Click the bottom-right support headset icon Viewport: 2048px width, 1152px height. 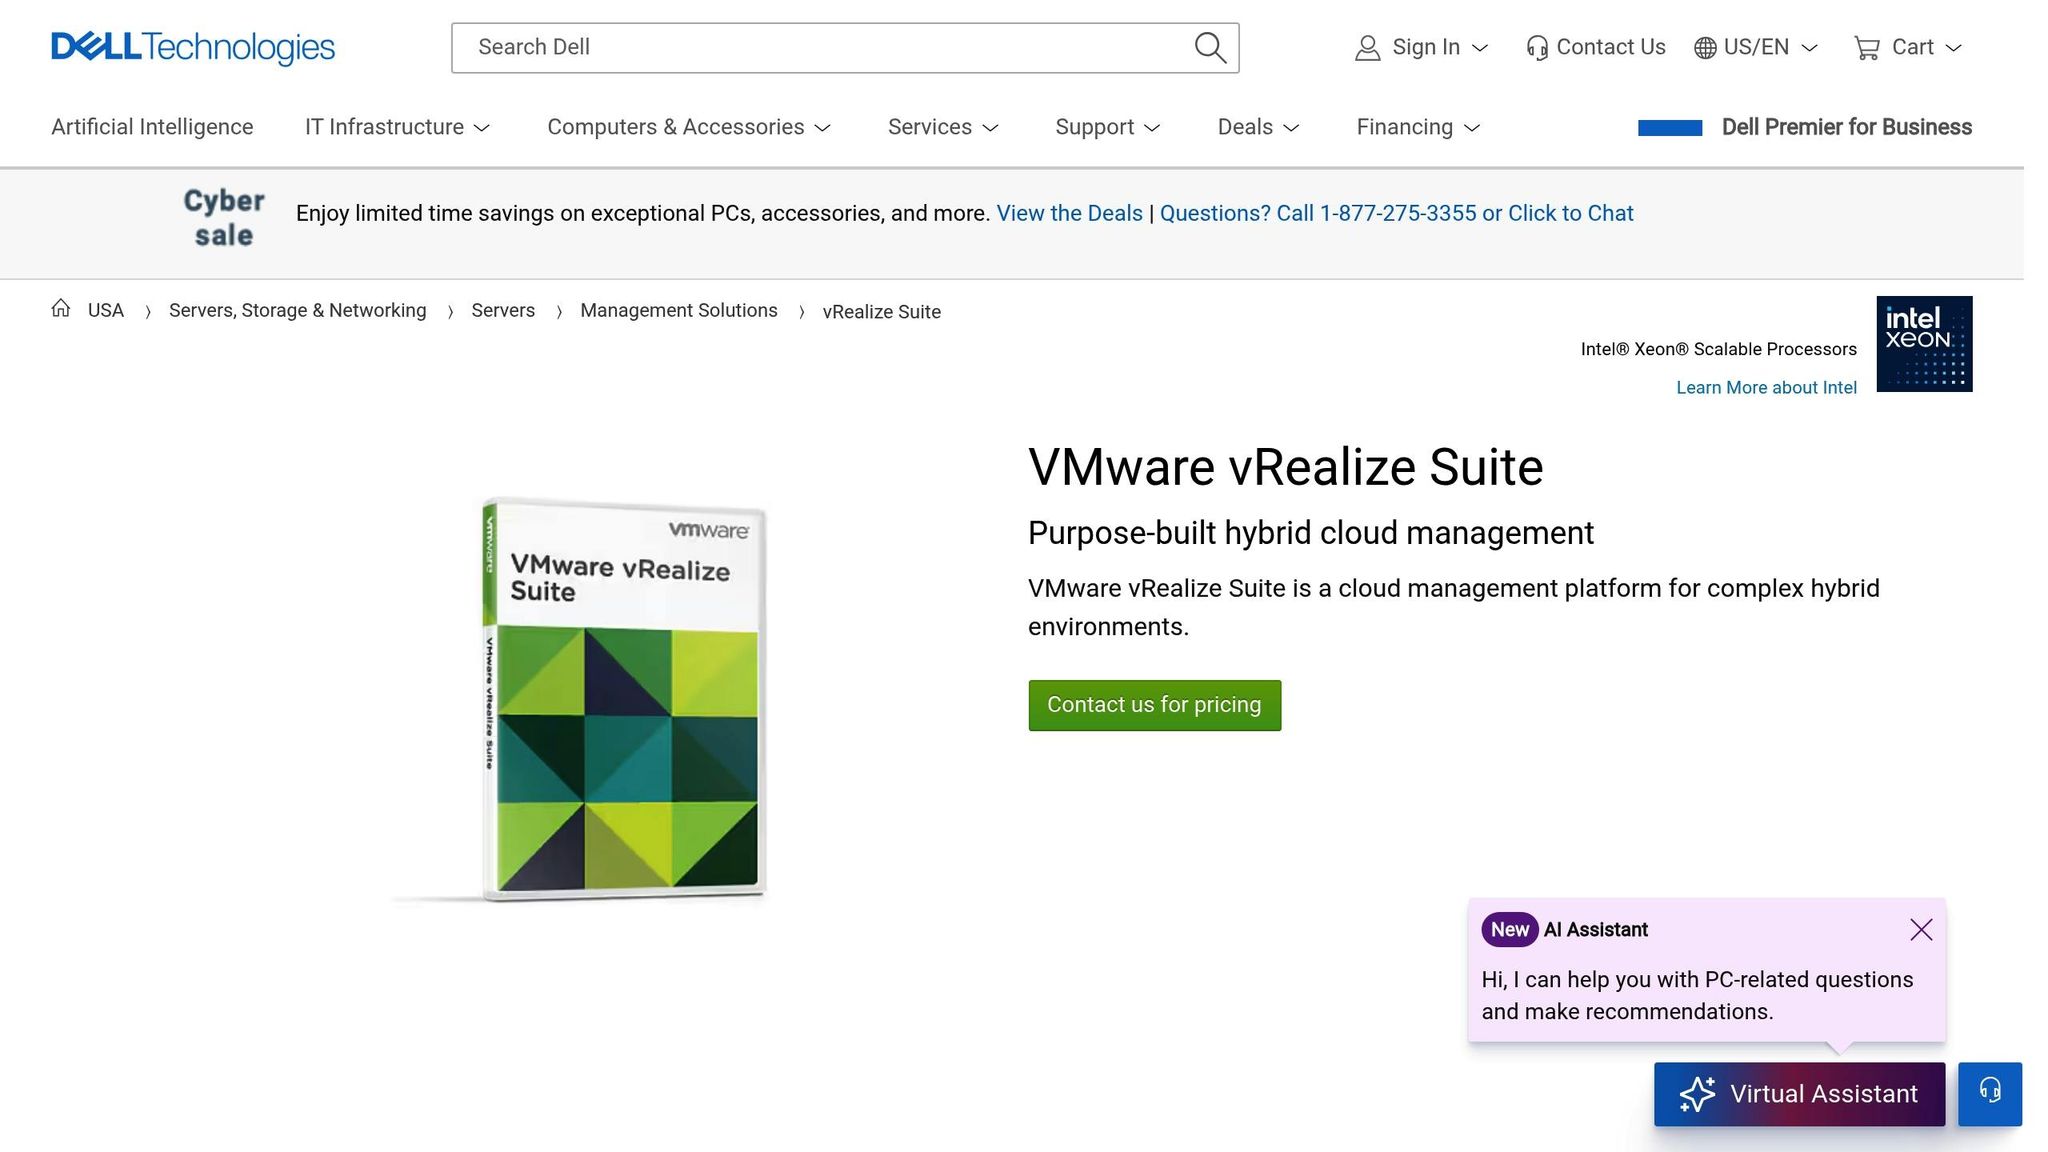(x=1989, y=1093)
